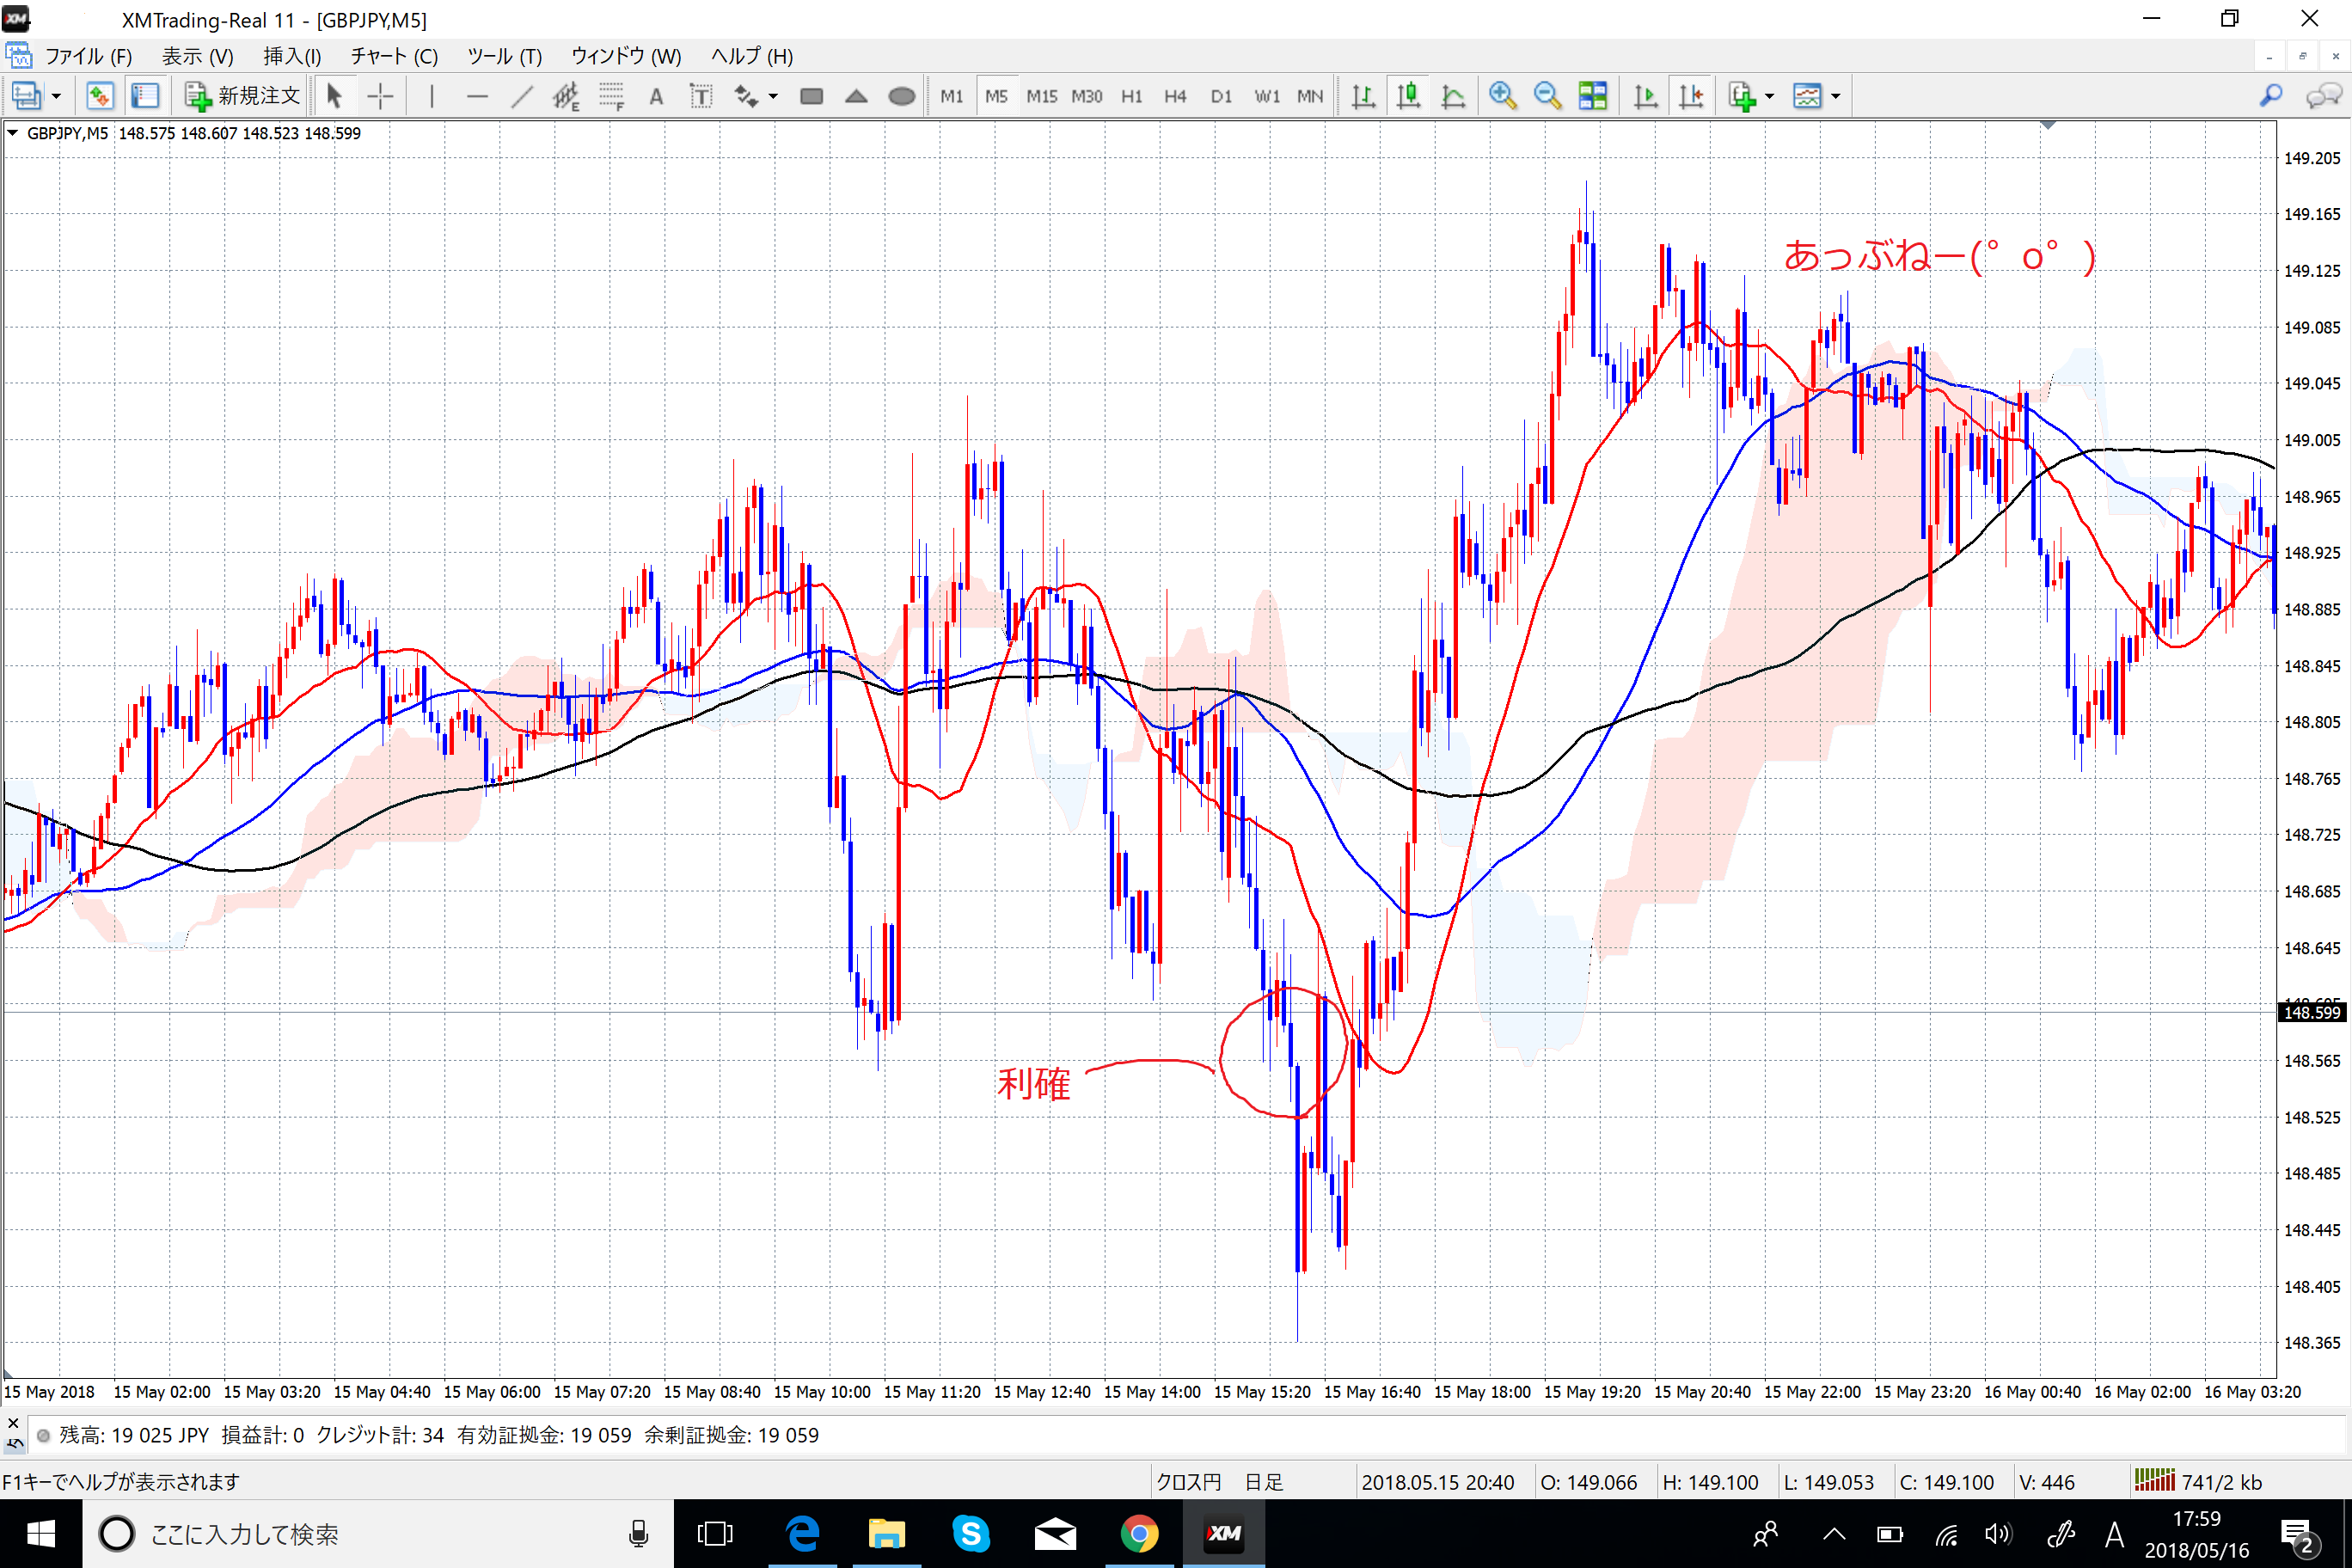Zoom out of the chart
2352x1568 pixels.
pos(1547,96)
